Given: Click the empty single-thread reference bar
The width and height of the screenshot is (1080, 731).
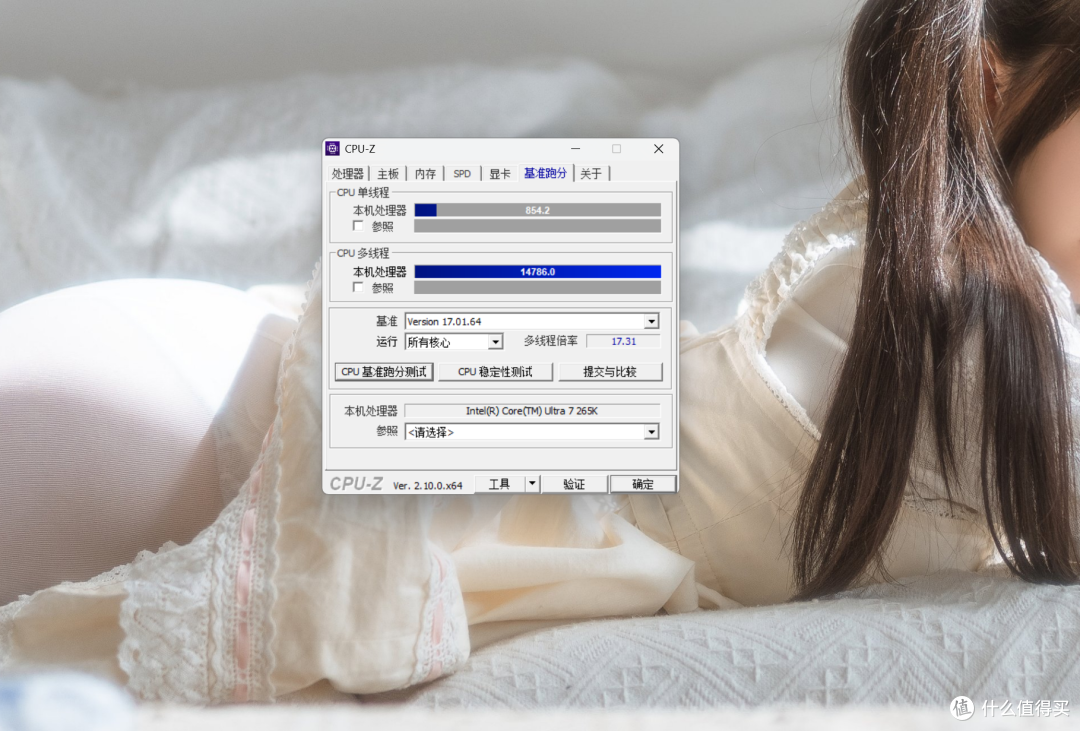Looking at the screenshot, I should [x=537, y=226].
